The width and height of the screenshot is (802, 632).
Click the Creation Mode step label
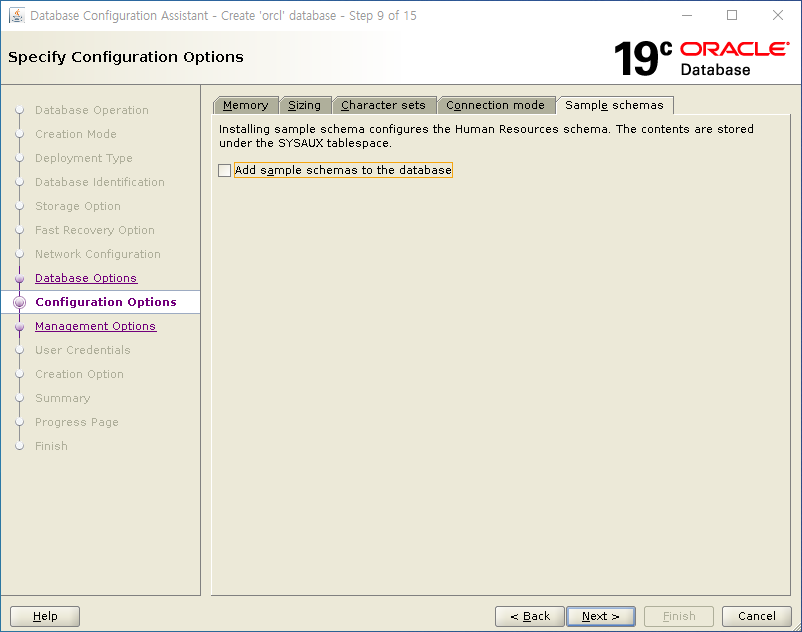[76, 134]
